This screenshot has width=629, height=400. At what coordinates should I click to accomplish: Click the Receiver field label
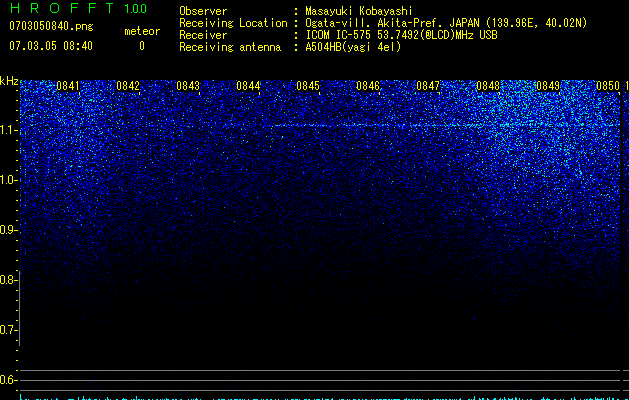[203, 35]
